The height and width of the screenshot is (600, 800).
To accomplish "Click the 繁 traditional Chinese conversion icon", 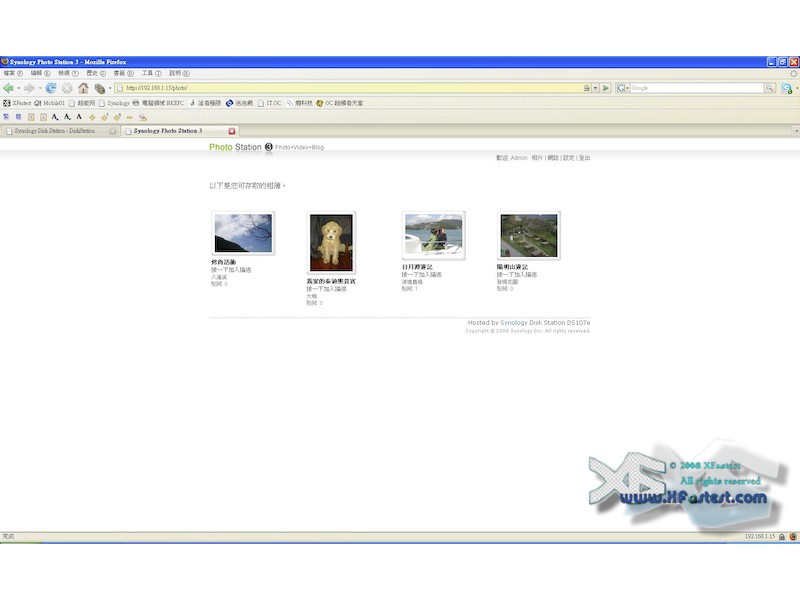I will point(6,117).
